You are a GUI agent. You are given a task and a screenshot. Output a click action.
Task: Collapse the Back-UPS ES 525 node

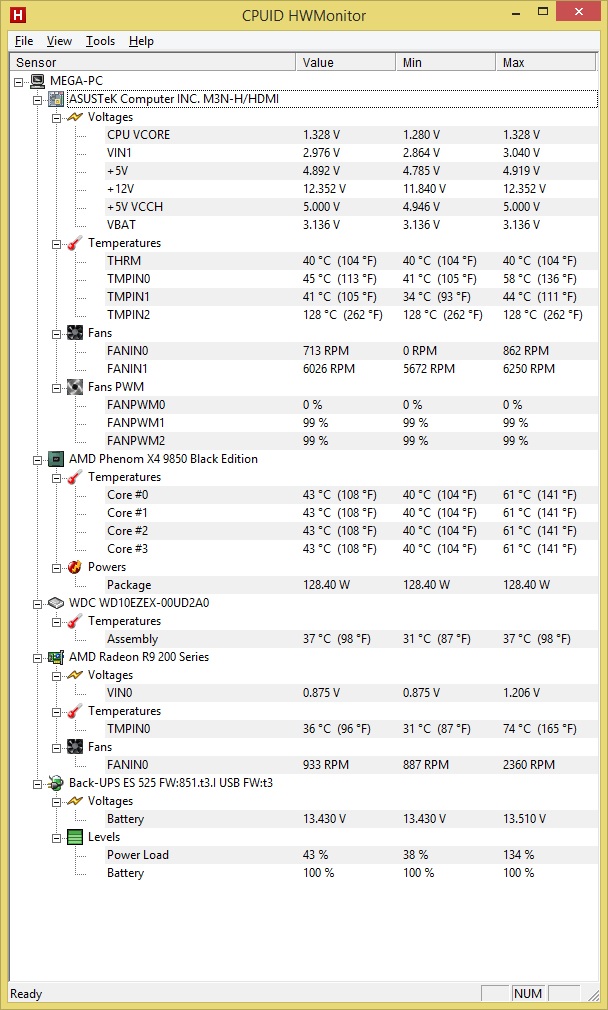37,785
